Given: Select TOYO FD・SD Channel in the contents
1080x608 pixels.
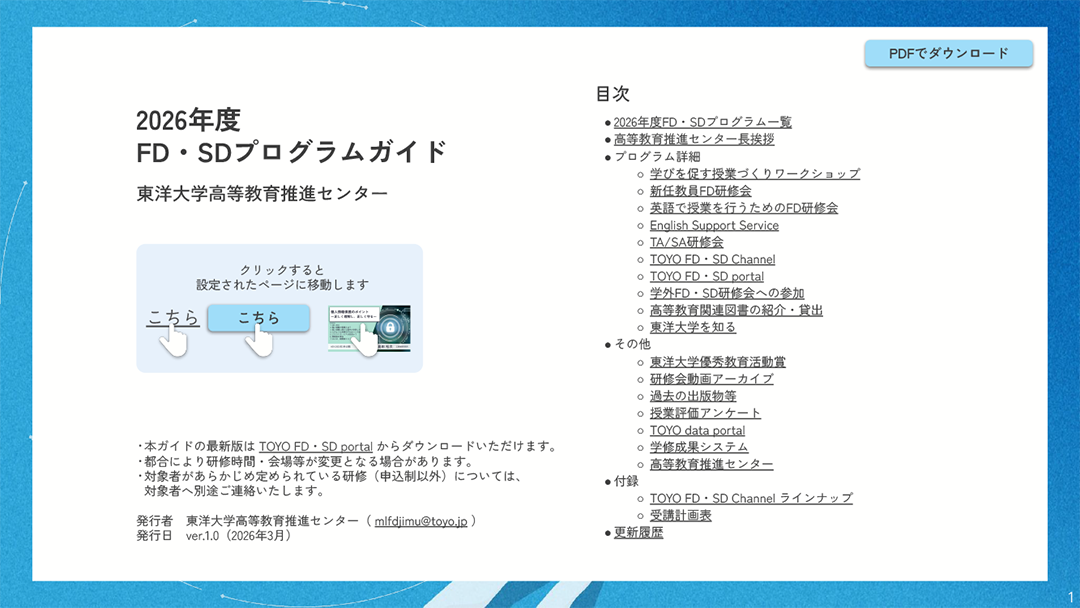Looking at the screenshot, I should pos(713,259).
